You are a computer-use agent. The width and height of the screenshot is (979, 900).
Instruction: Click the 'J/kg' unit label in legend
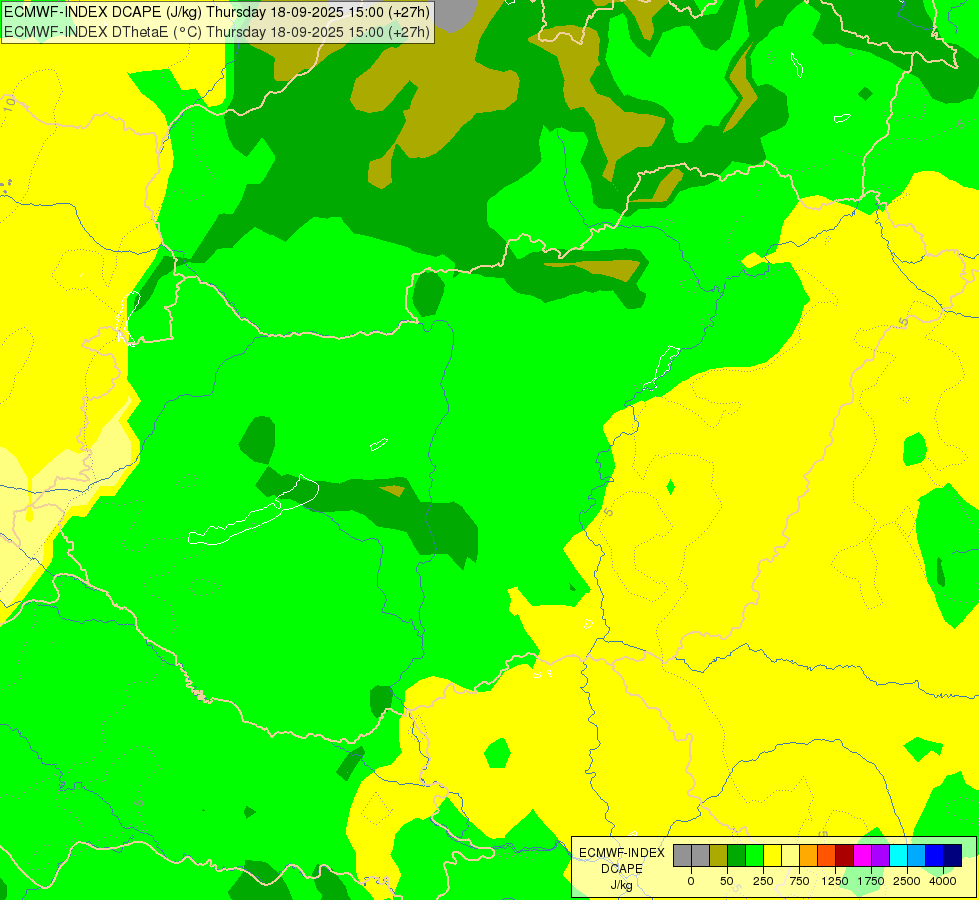click(622, 885)
